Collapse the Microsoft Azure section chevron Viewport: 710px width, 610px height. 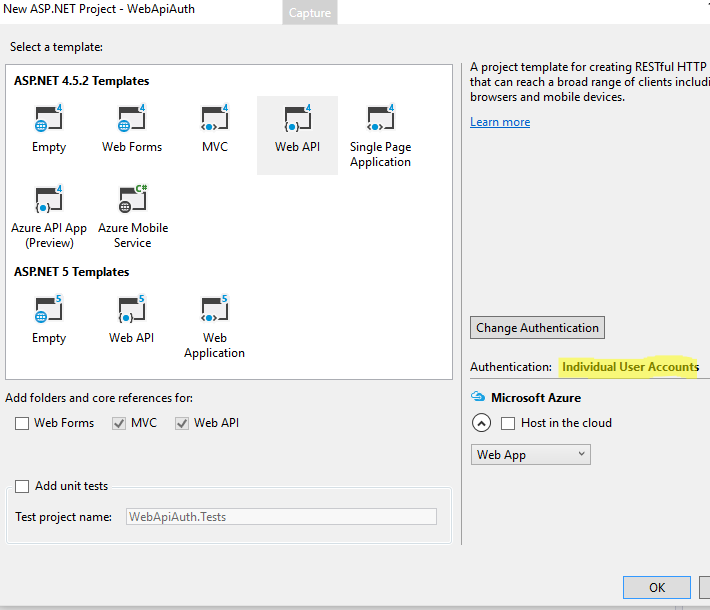point(481,423)
